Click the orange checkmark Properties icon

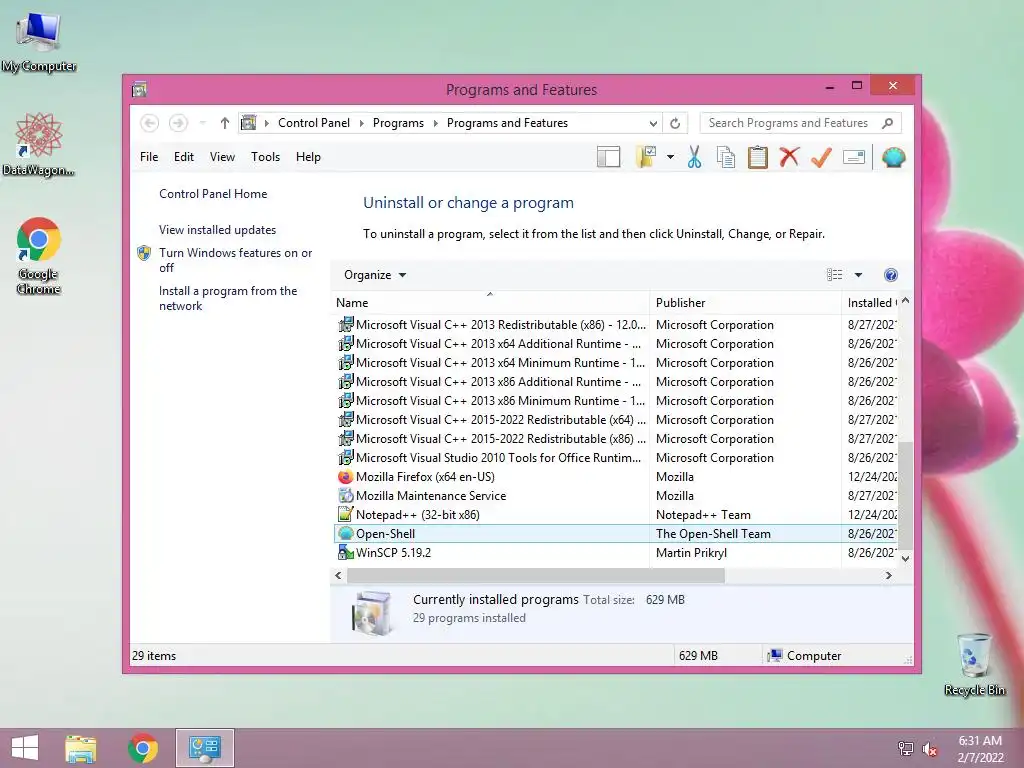[x=822, y=157]
